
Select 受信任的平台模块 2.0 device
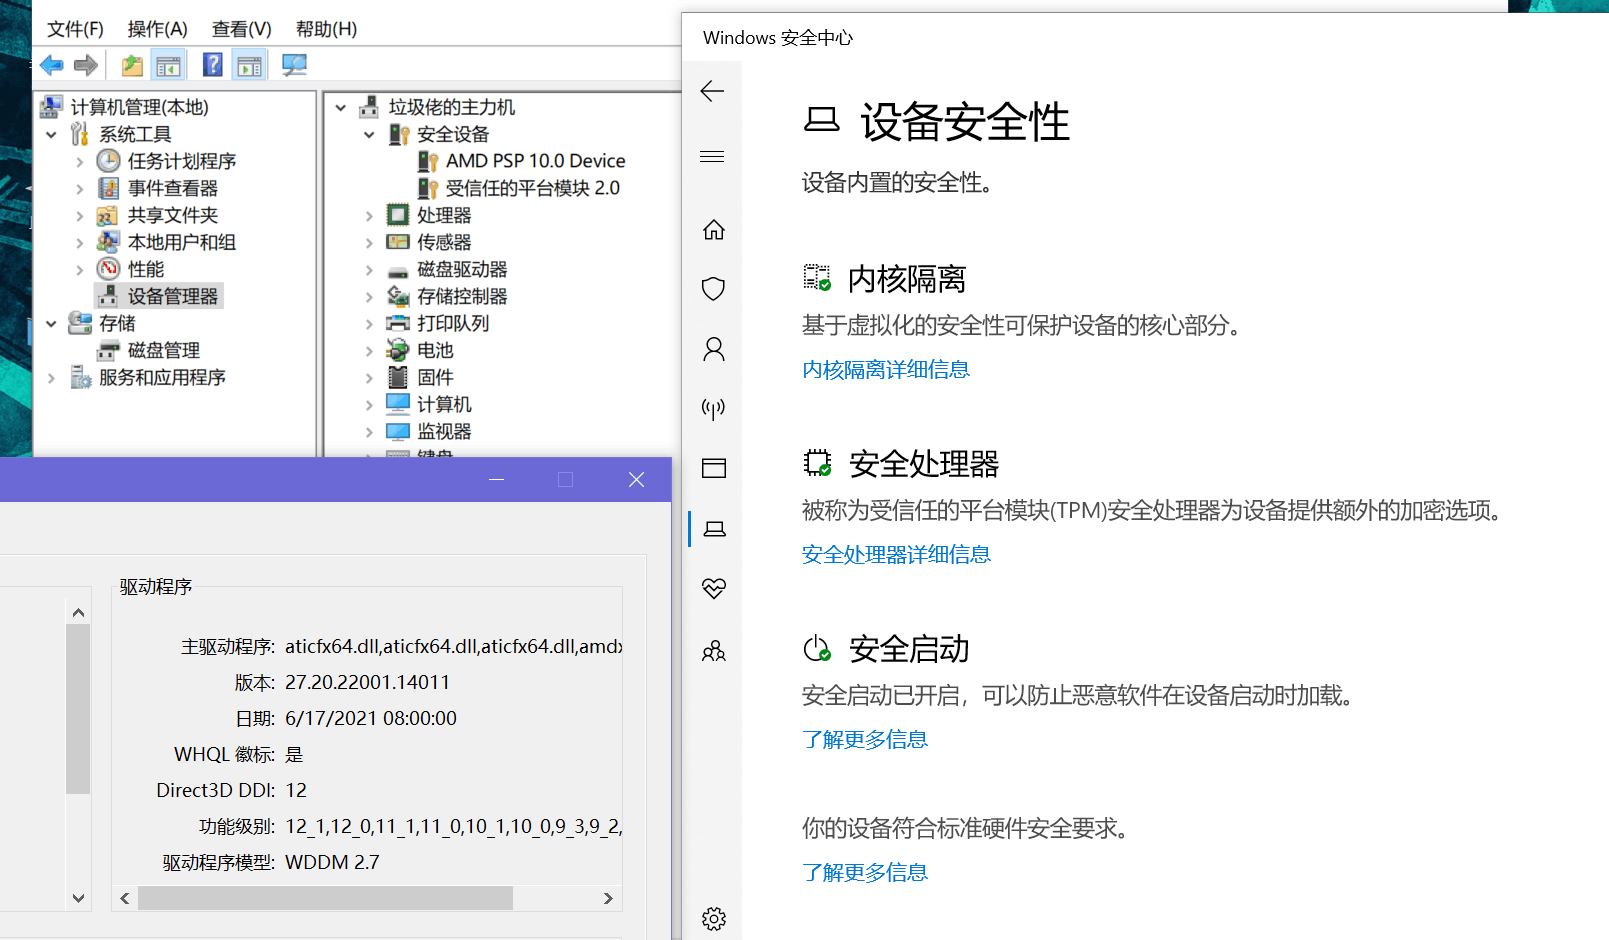[x=532, y=188]
